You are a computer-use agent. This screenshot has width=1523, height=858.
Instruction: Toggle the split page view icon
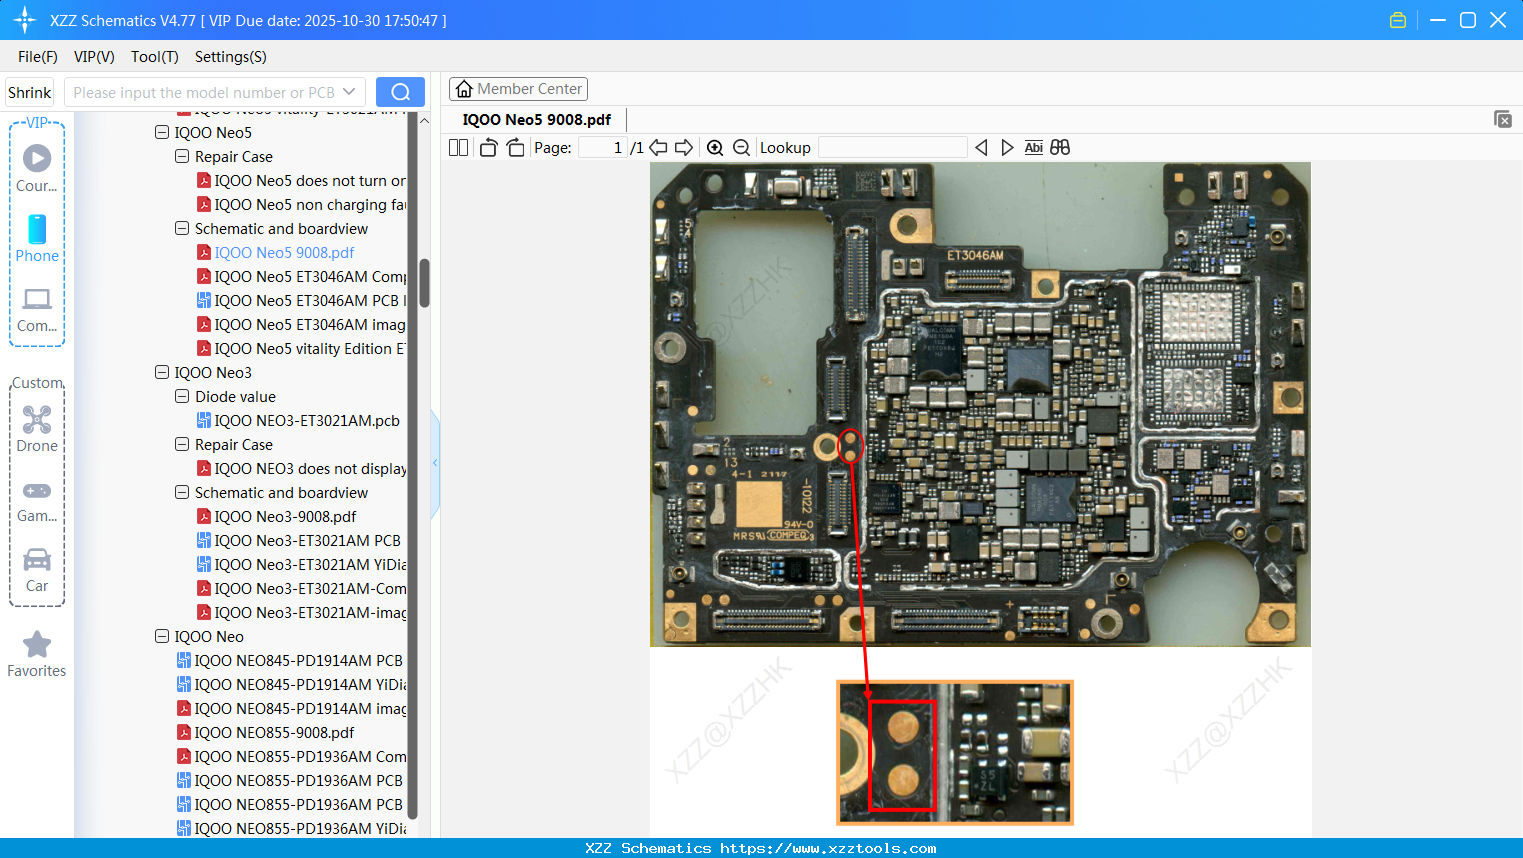[458, 148]
